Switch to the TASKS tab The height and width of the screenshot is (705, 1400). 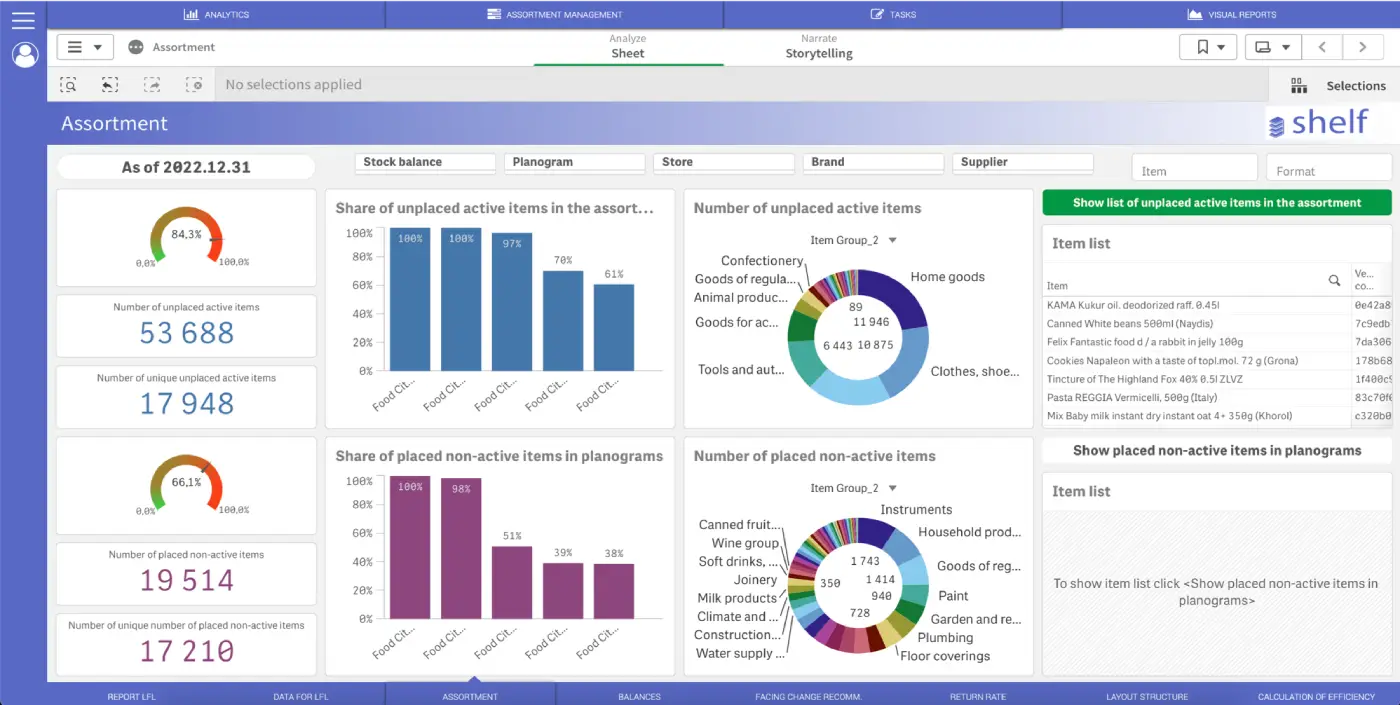pos(892,13)
